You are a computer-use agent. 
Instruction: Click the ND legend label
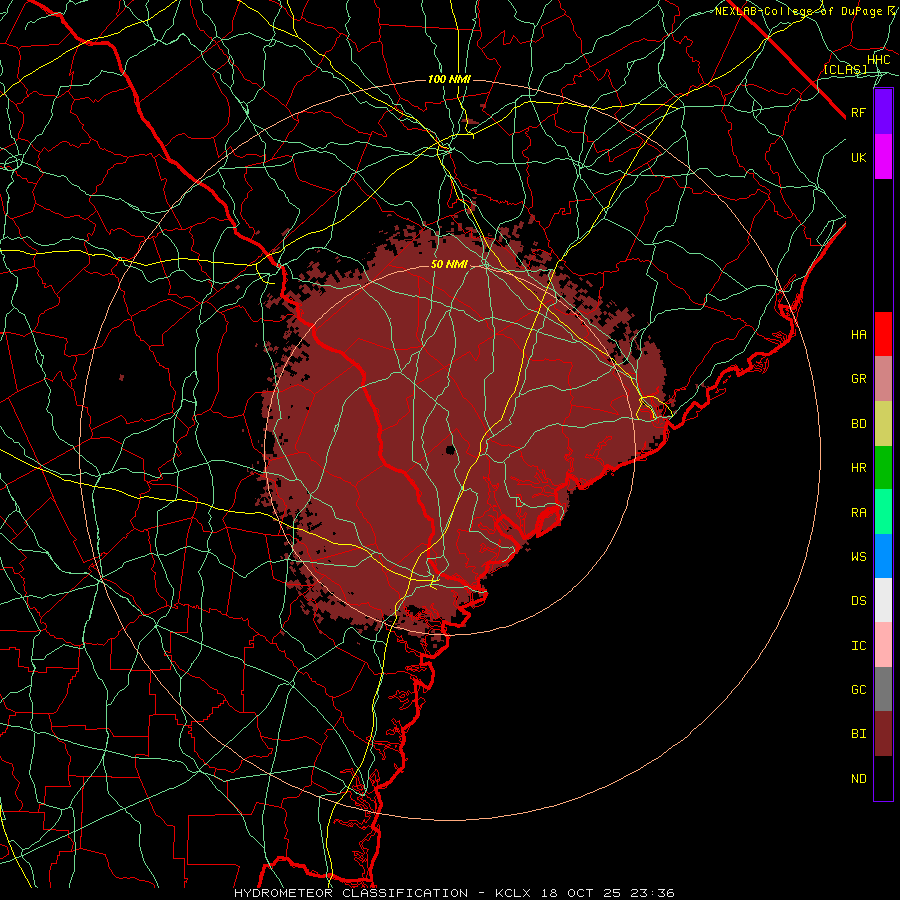click(x=859, y=778)
